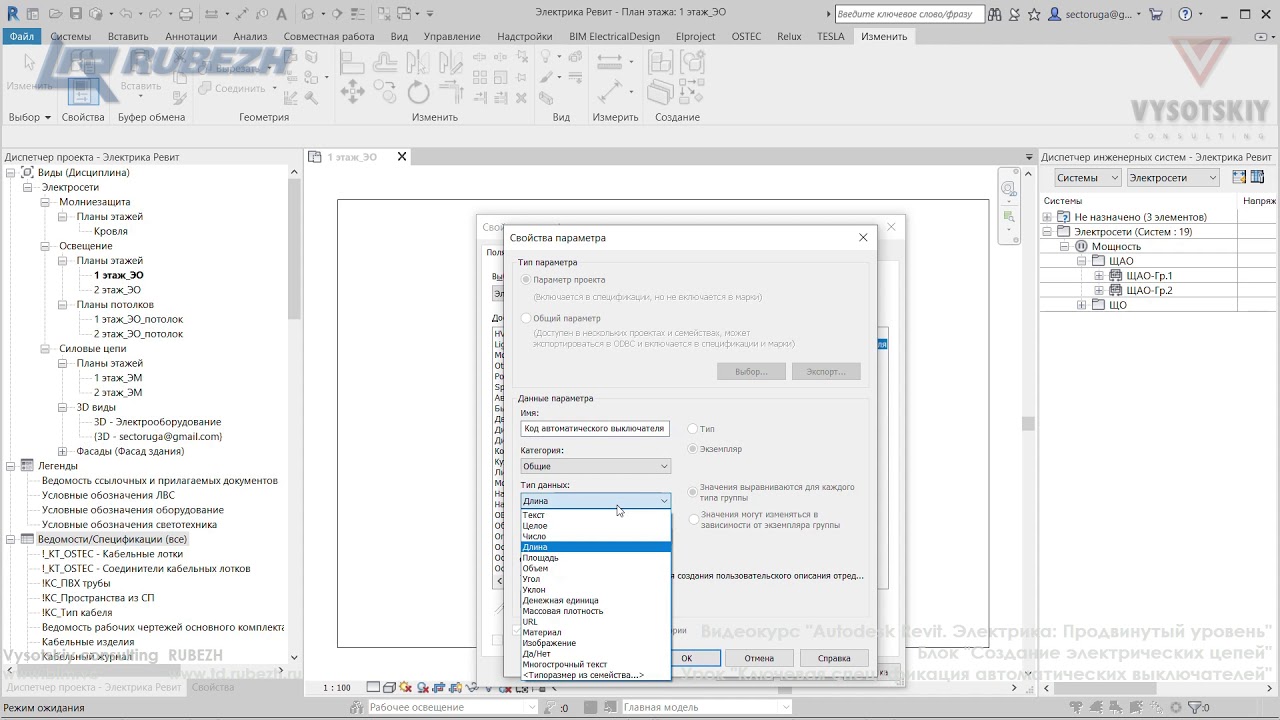Select the 2 этаж_ЭМ view in the project browser
1280x720 pixels.
click(118, 393)
